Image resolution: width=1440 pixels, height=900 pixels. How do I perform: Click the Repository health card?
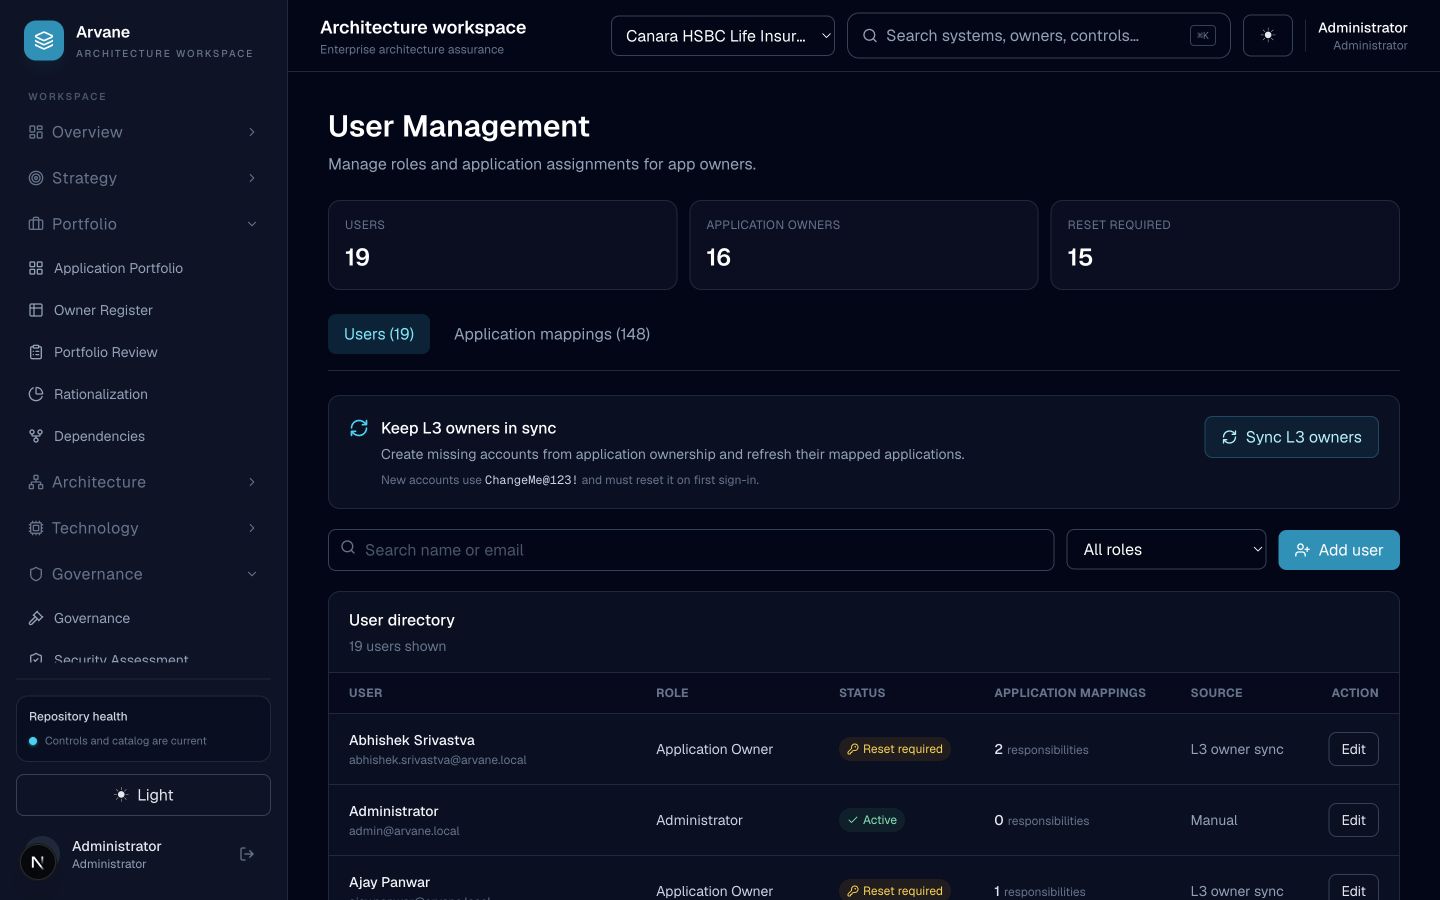(x=143, y=729)
